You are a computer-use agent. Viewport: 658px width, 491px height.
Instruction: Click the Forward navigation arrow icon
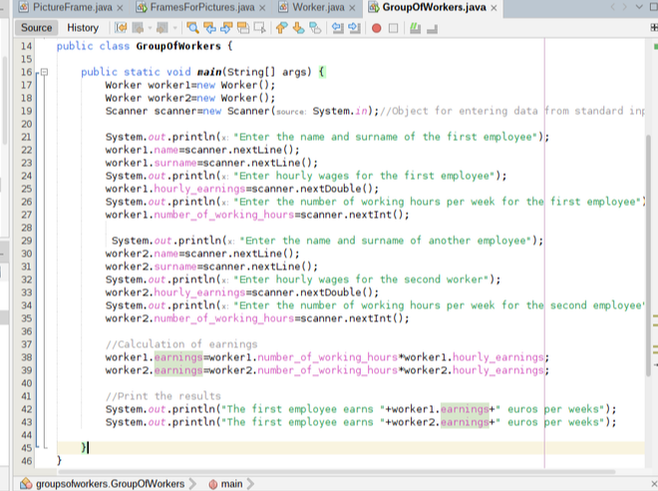point(162,28)
